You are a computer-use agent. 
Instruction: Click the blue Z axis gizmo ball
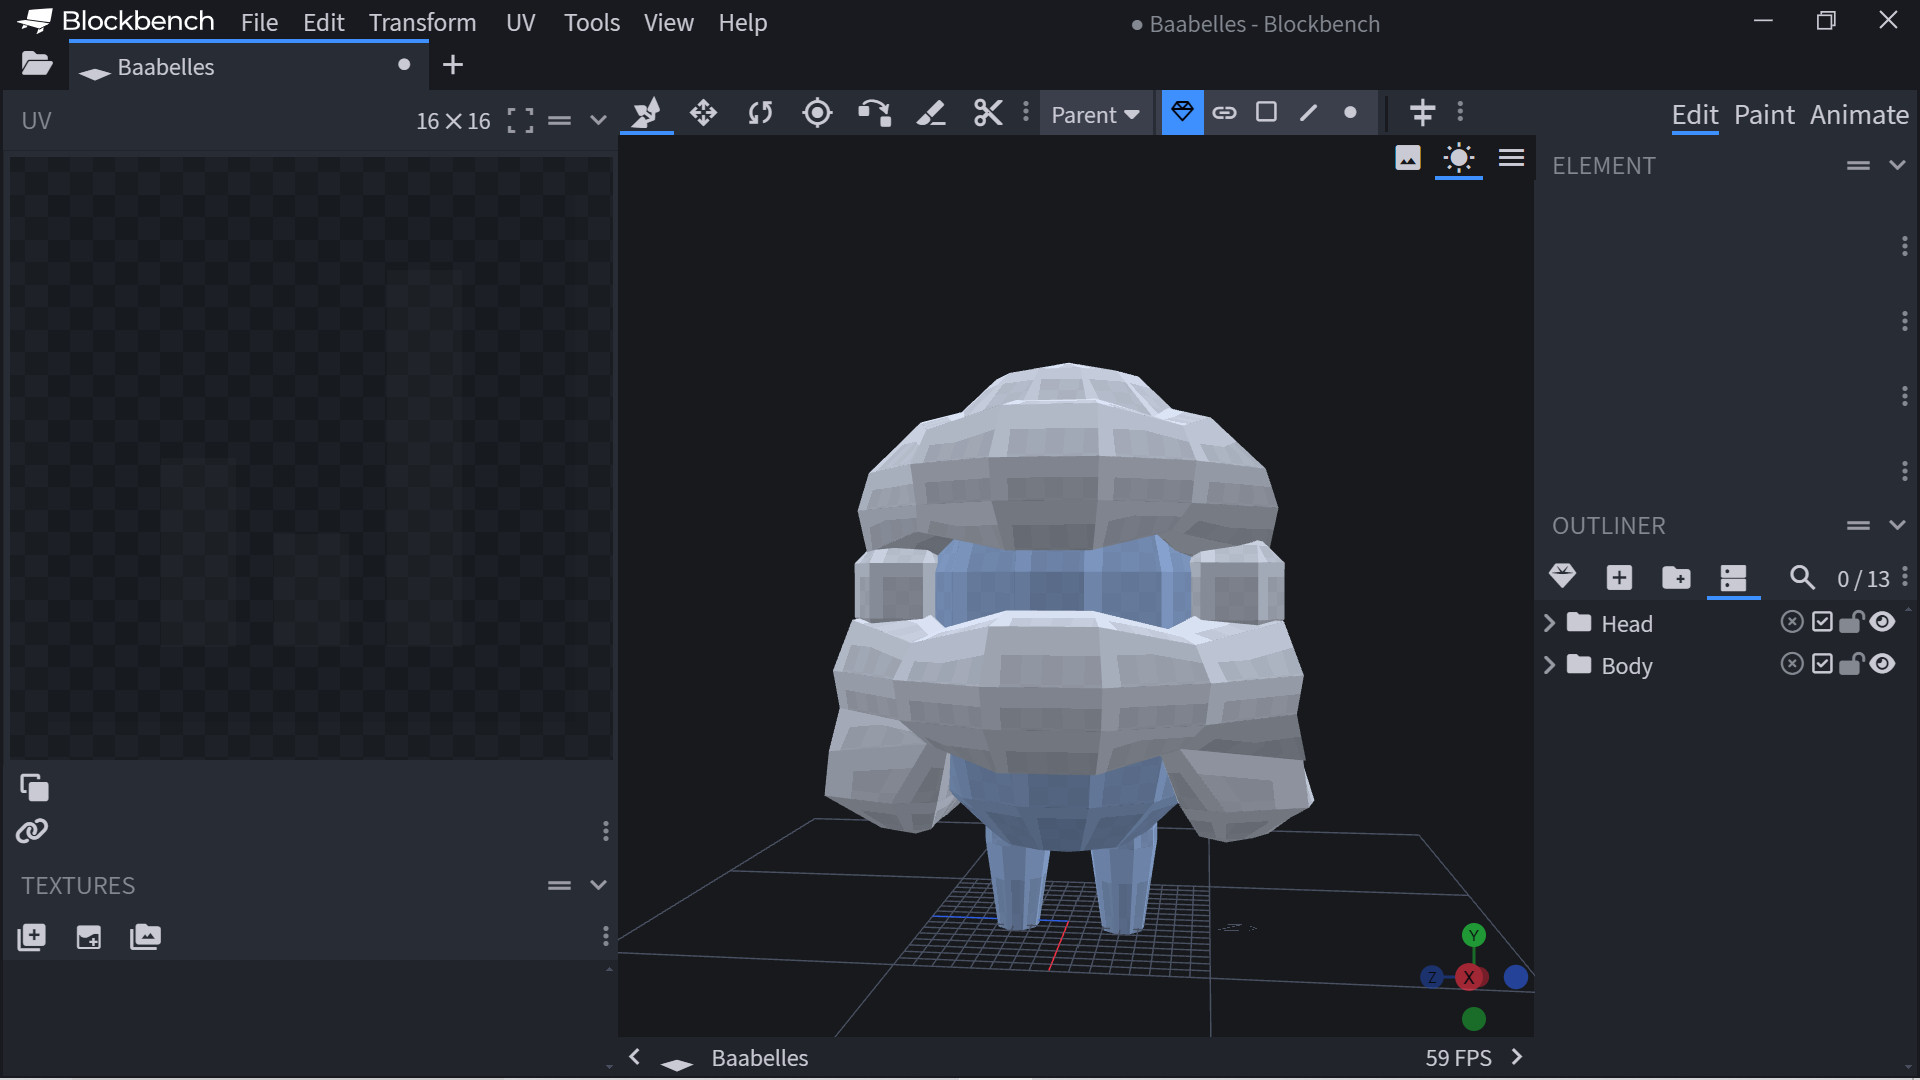1432,977
